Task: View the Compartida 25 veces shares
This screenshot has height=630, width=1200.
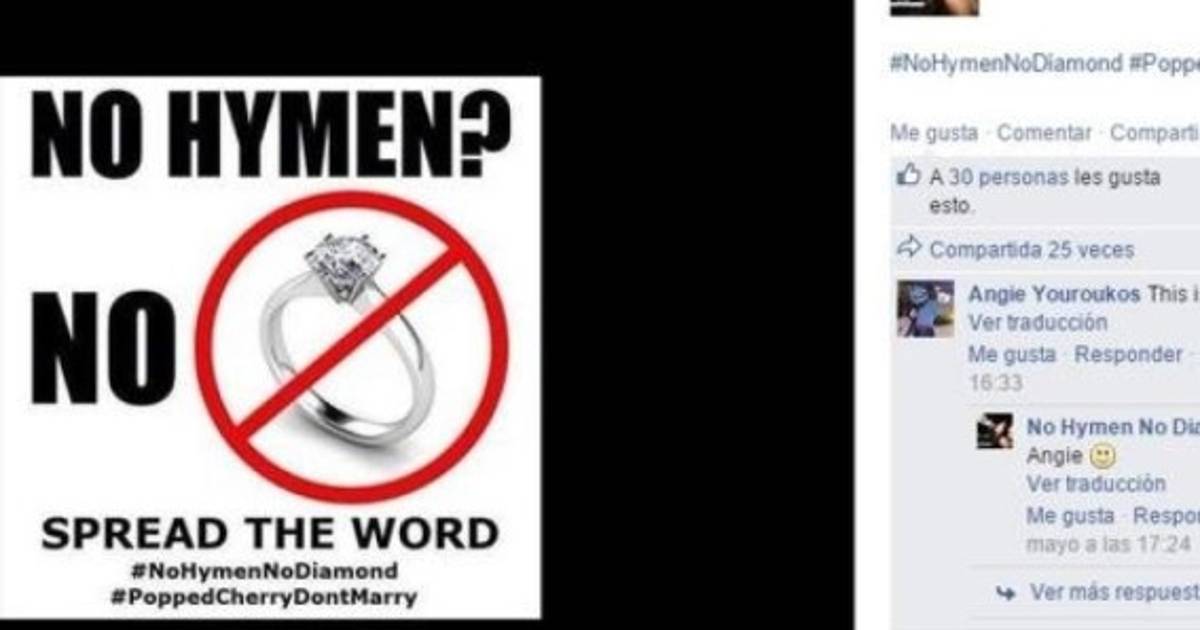Action: click(x=1032, y=249)
